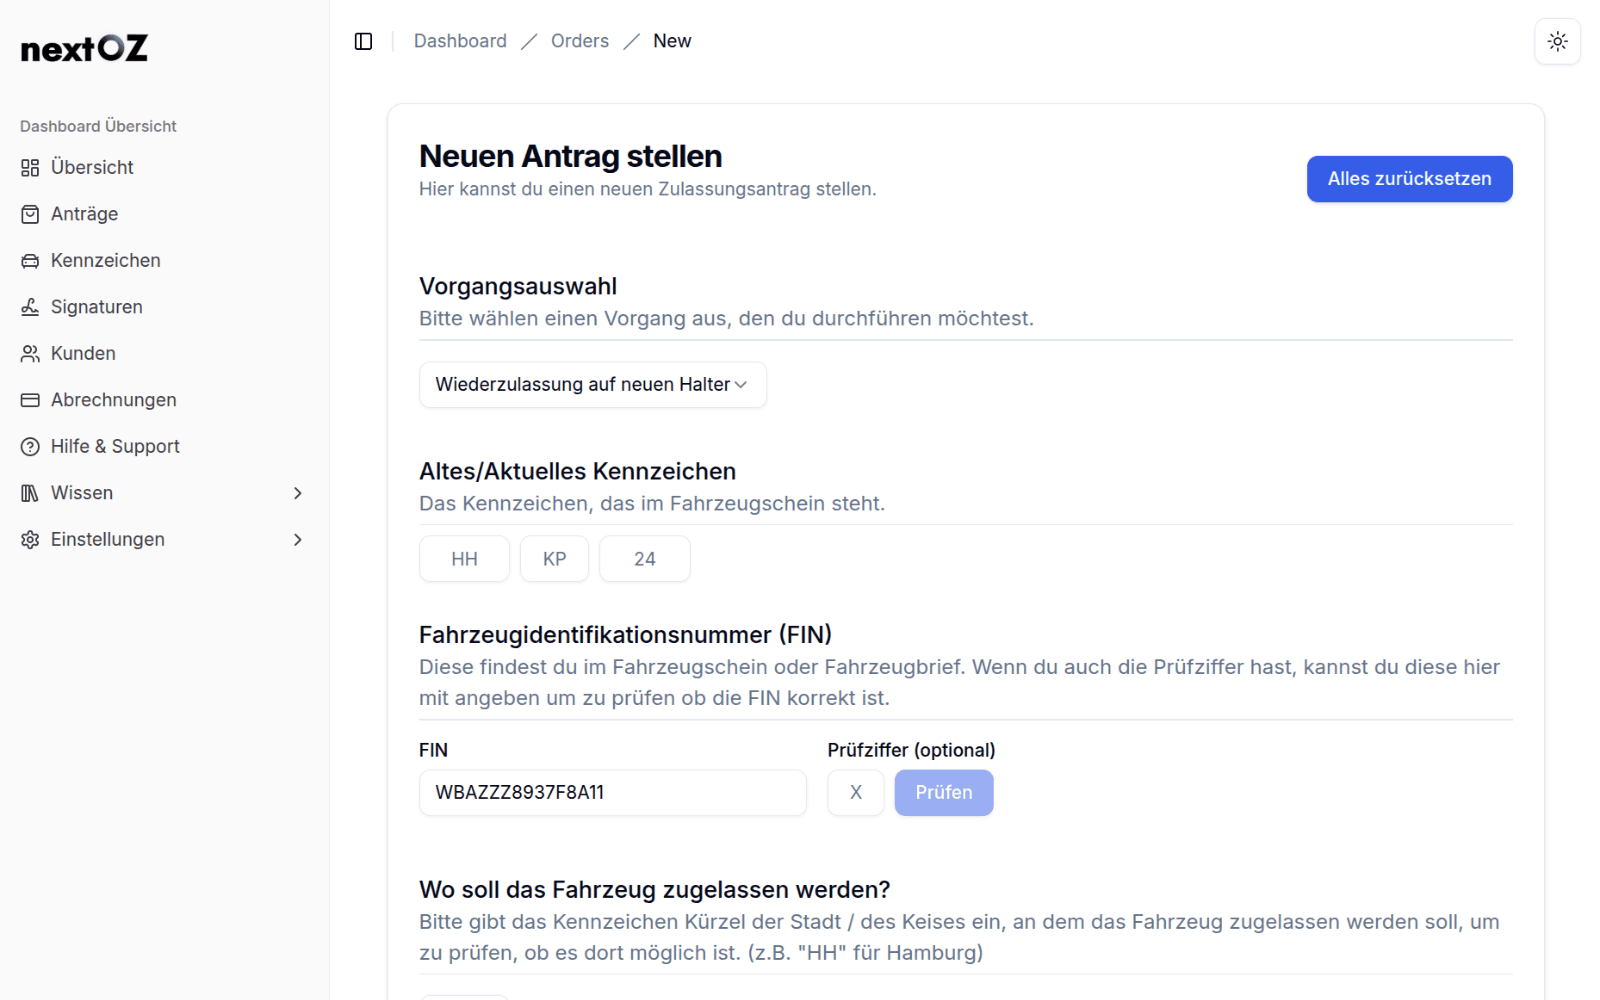Expand the Wissen submenu chevron
The height and width of the screenshot is (1000, 1600).
[297, 493]
